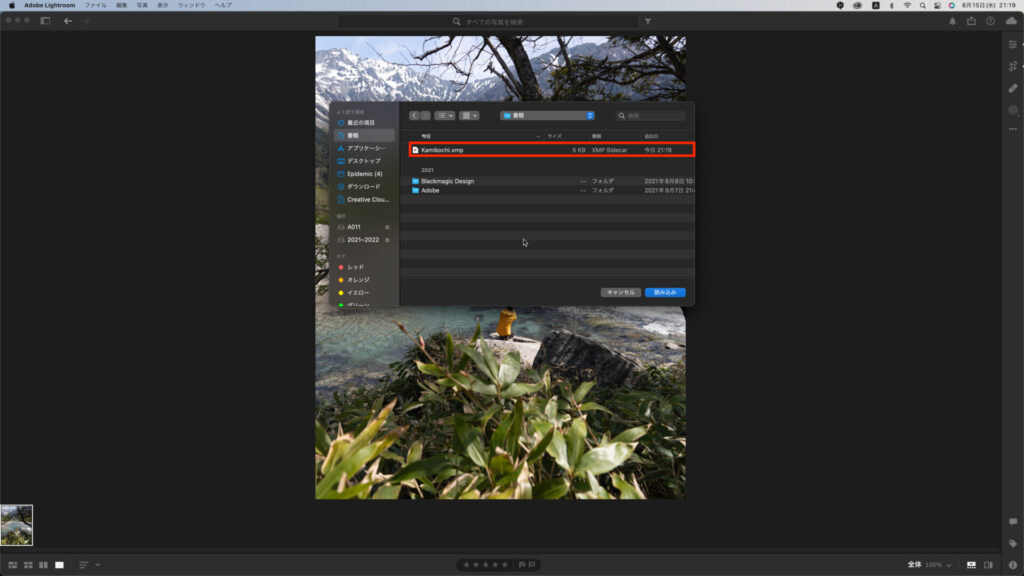Click the Cancel (キャンセル) button
This screenshot has width=1024, height=576.
[x=620, y=292]
